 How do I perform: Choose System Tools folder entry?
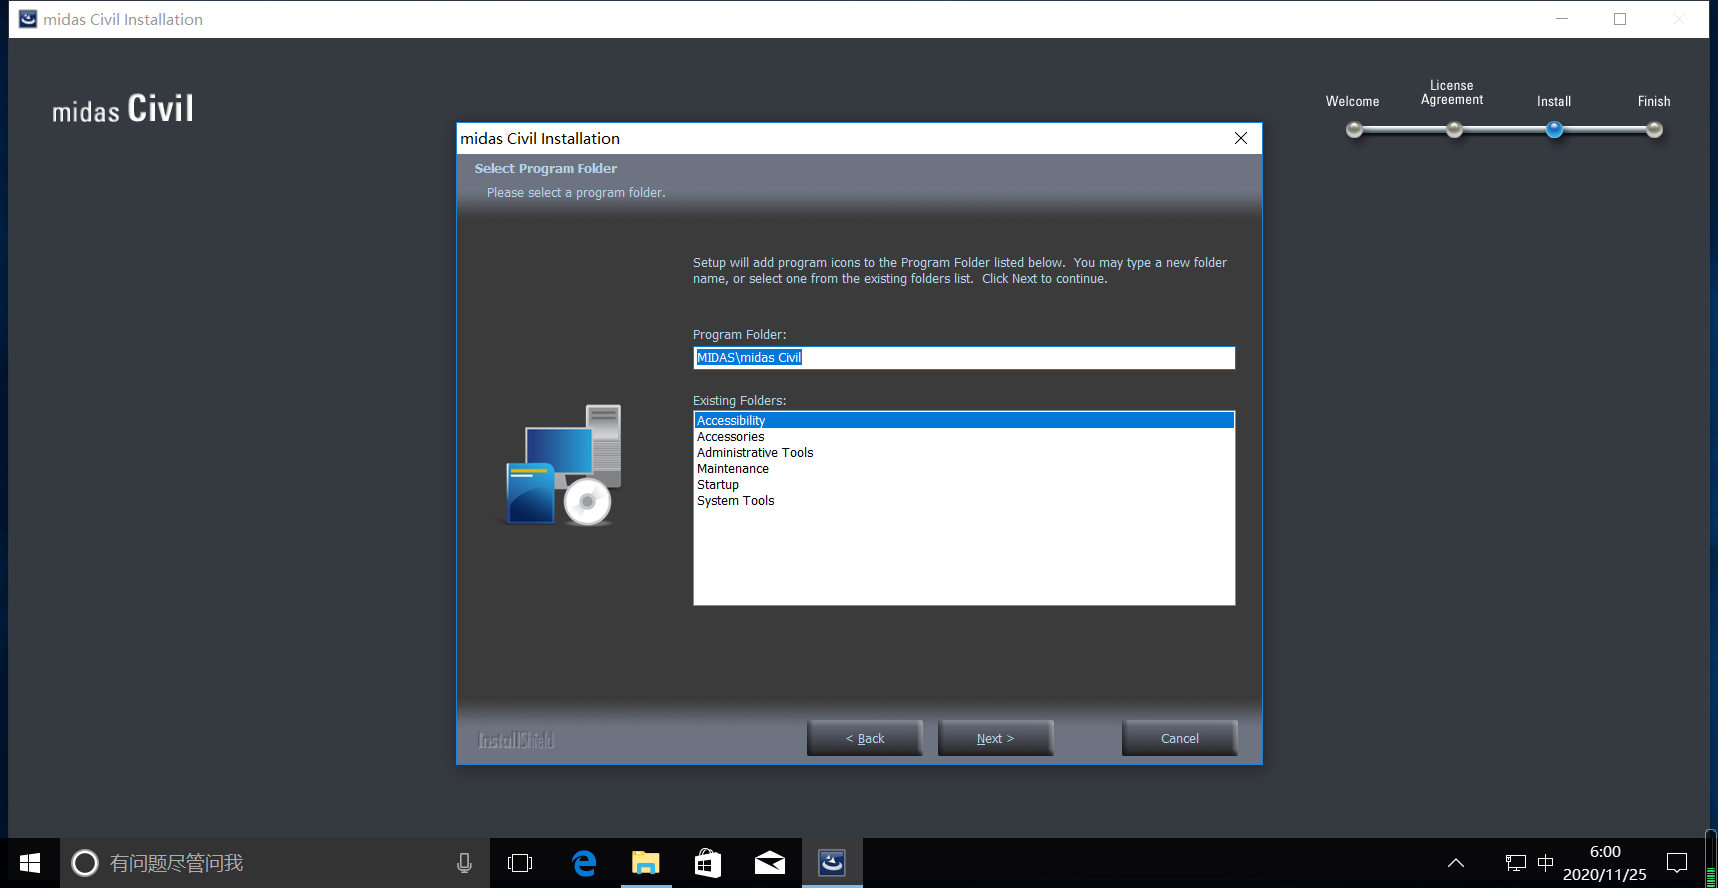pyautogui.click(x=964, y=501)
